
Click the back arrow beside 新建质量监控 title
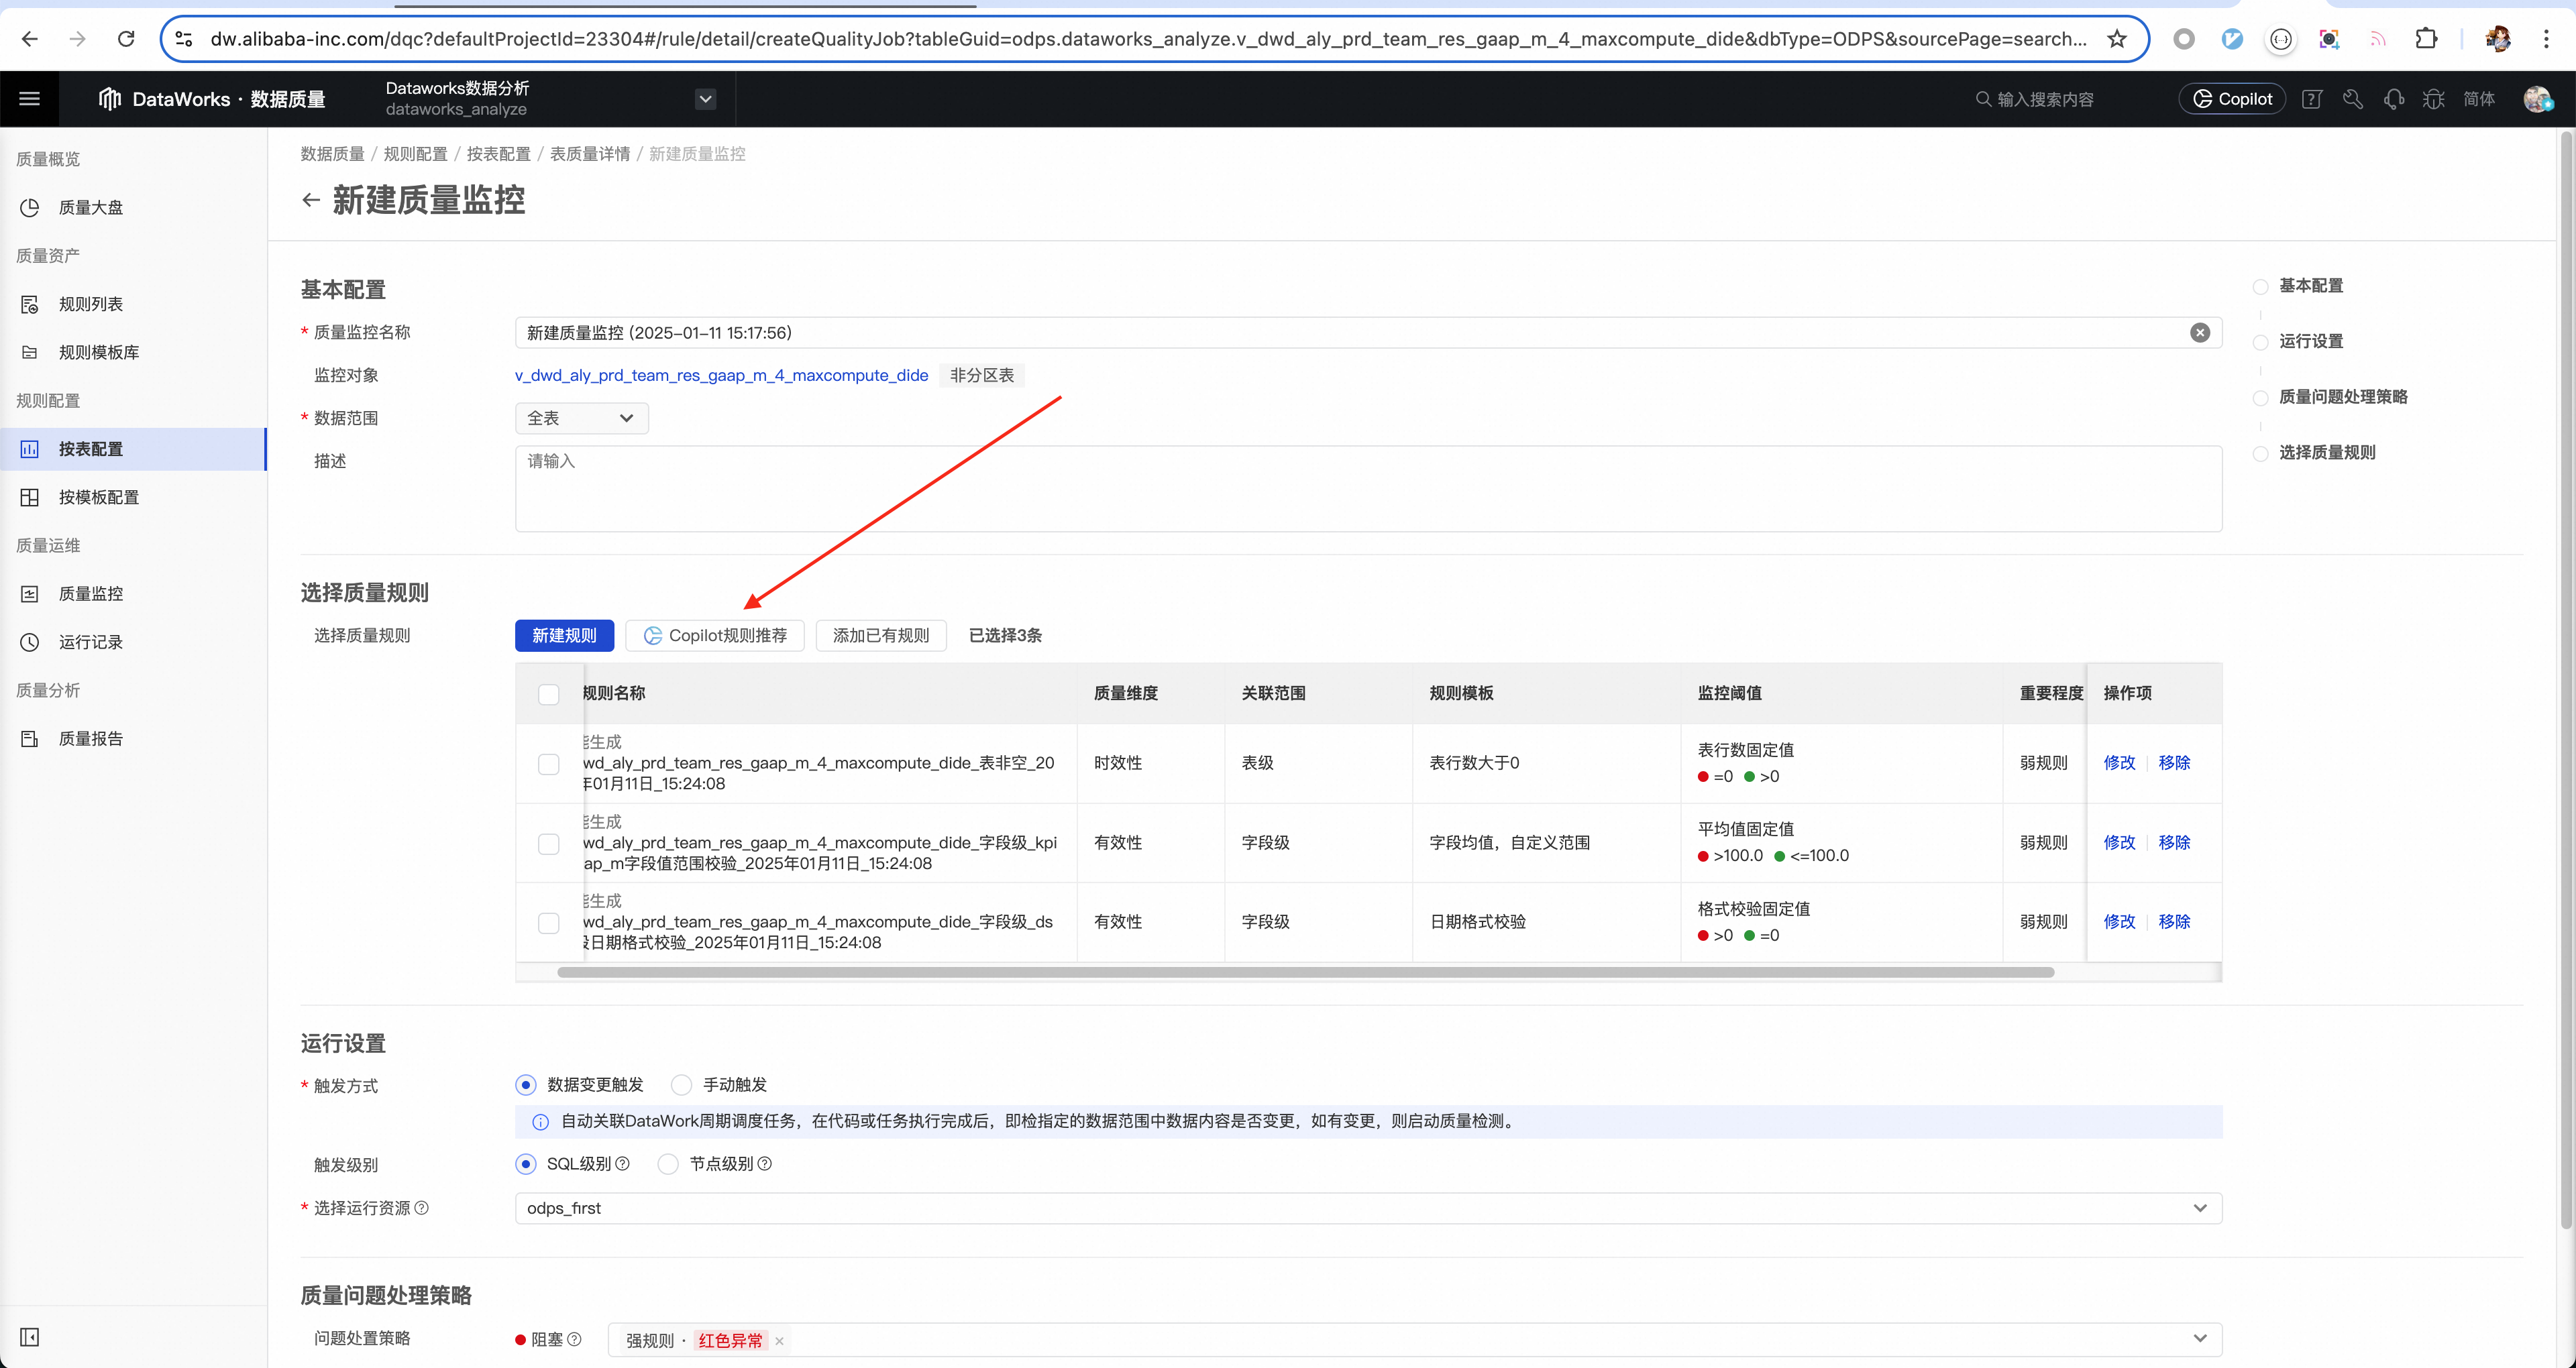311,200
